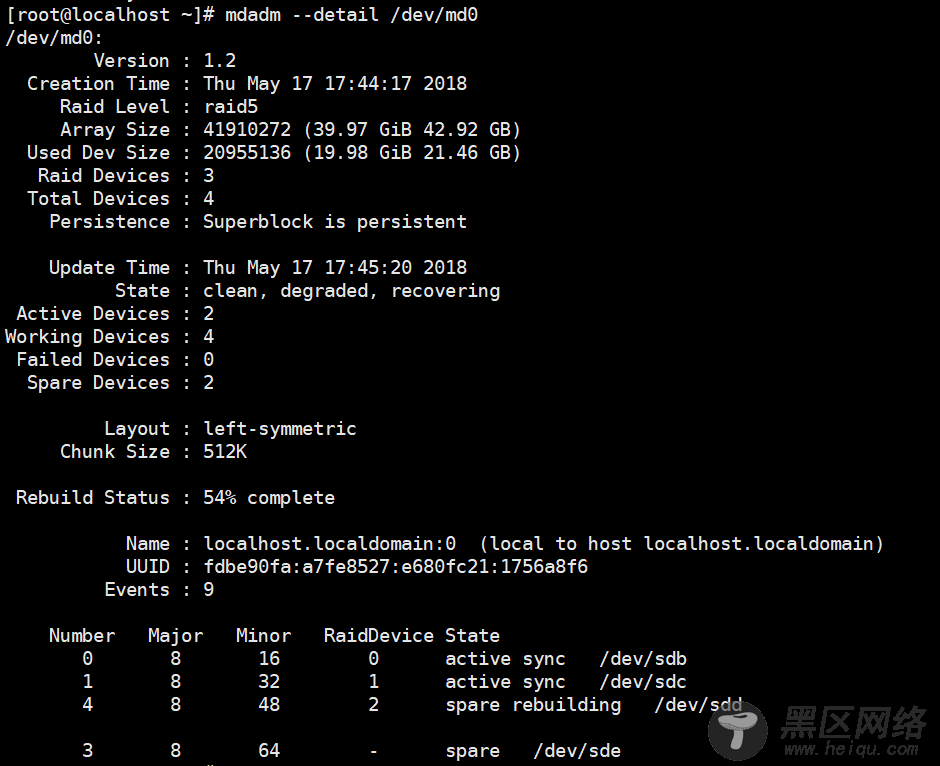The height and width of the screenshot is (766, 940).
Task: Click the device path '/dev/sdb'
Action: [x=643, y=659]
